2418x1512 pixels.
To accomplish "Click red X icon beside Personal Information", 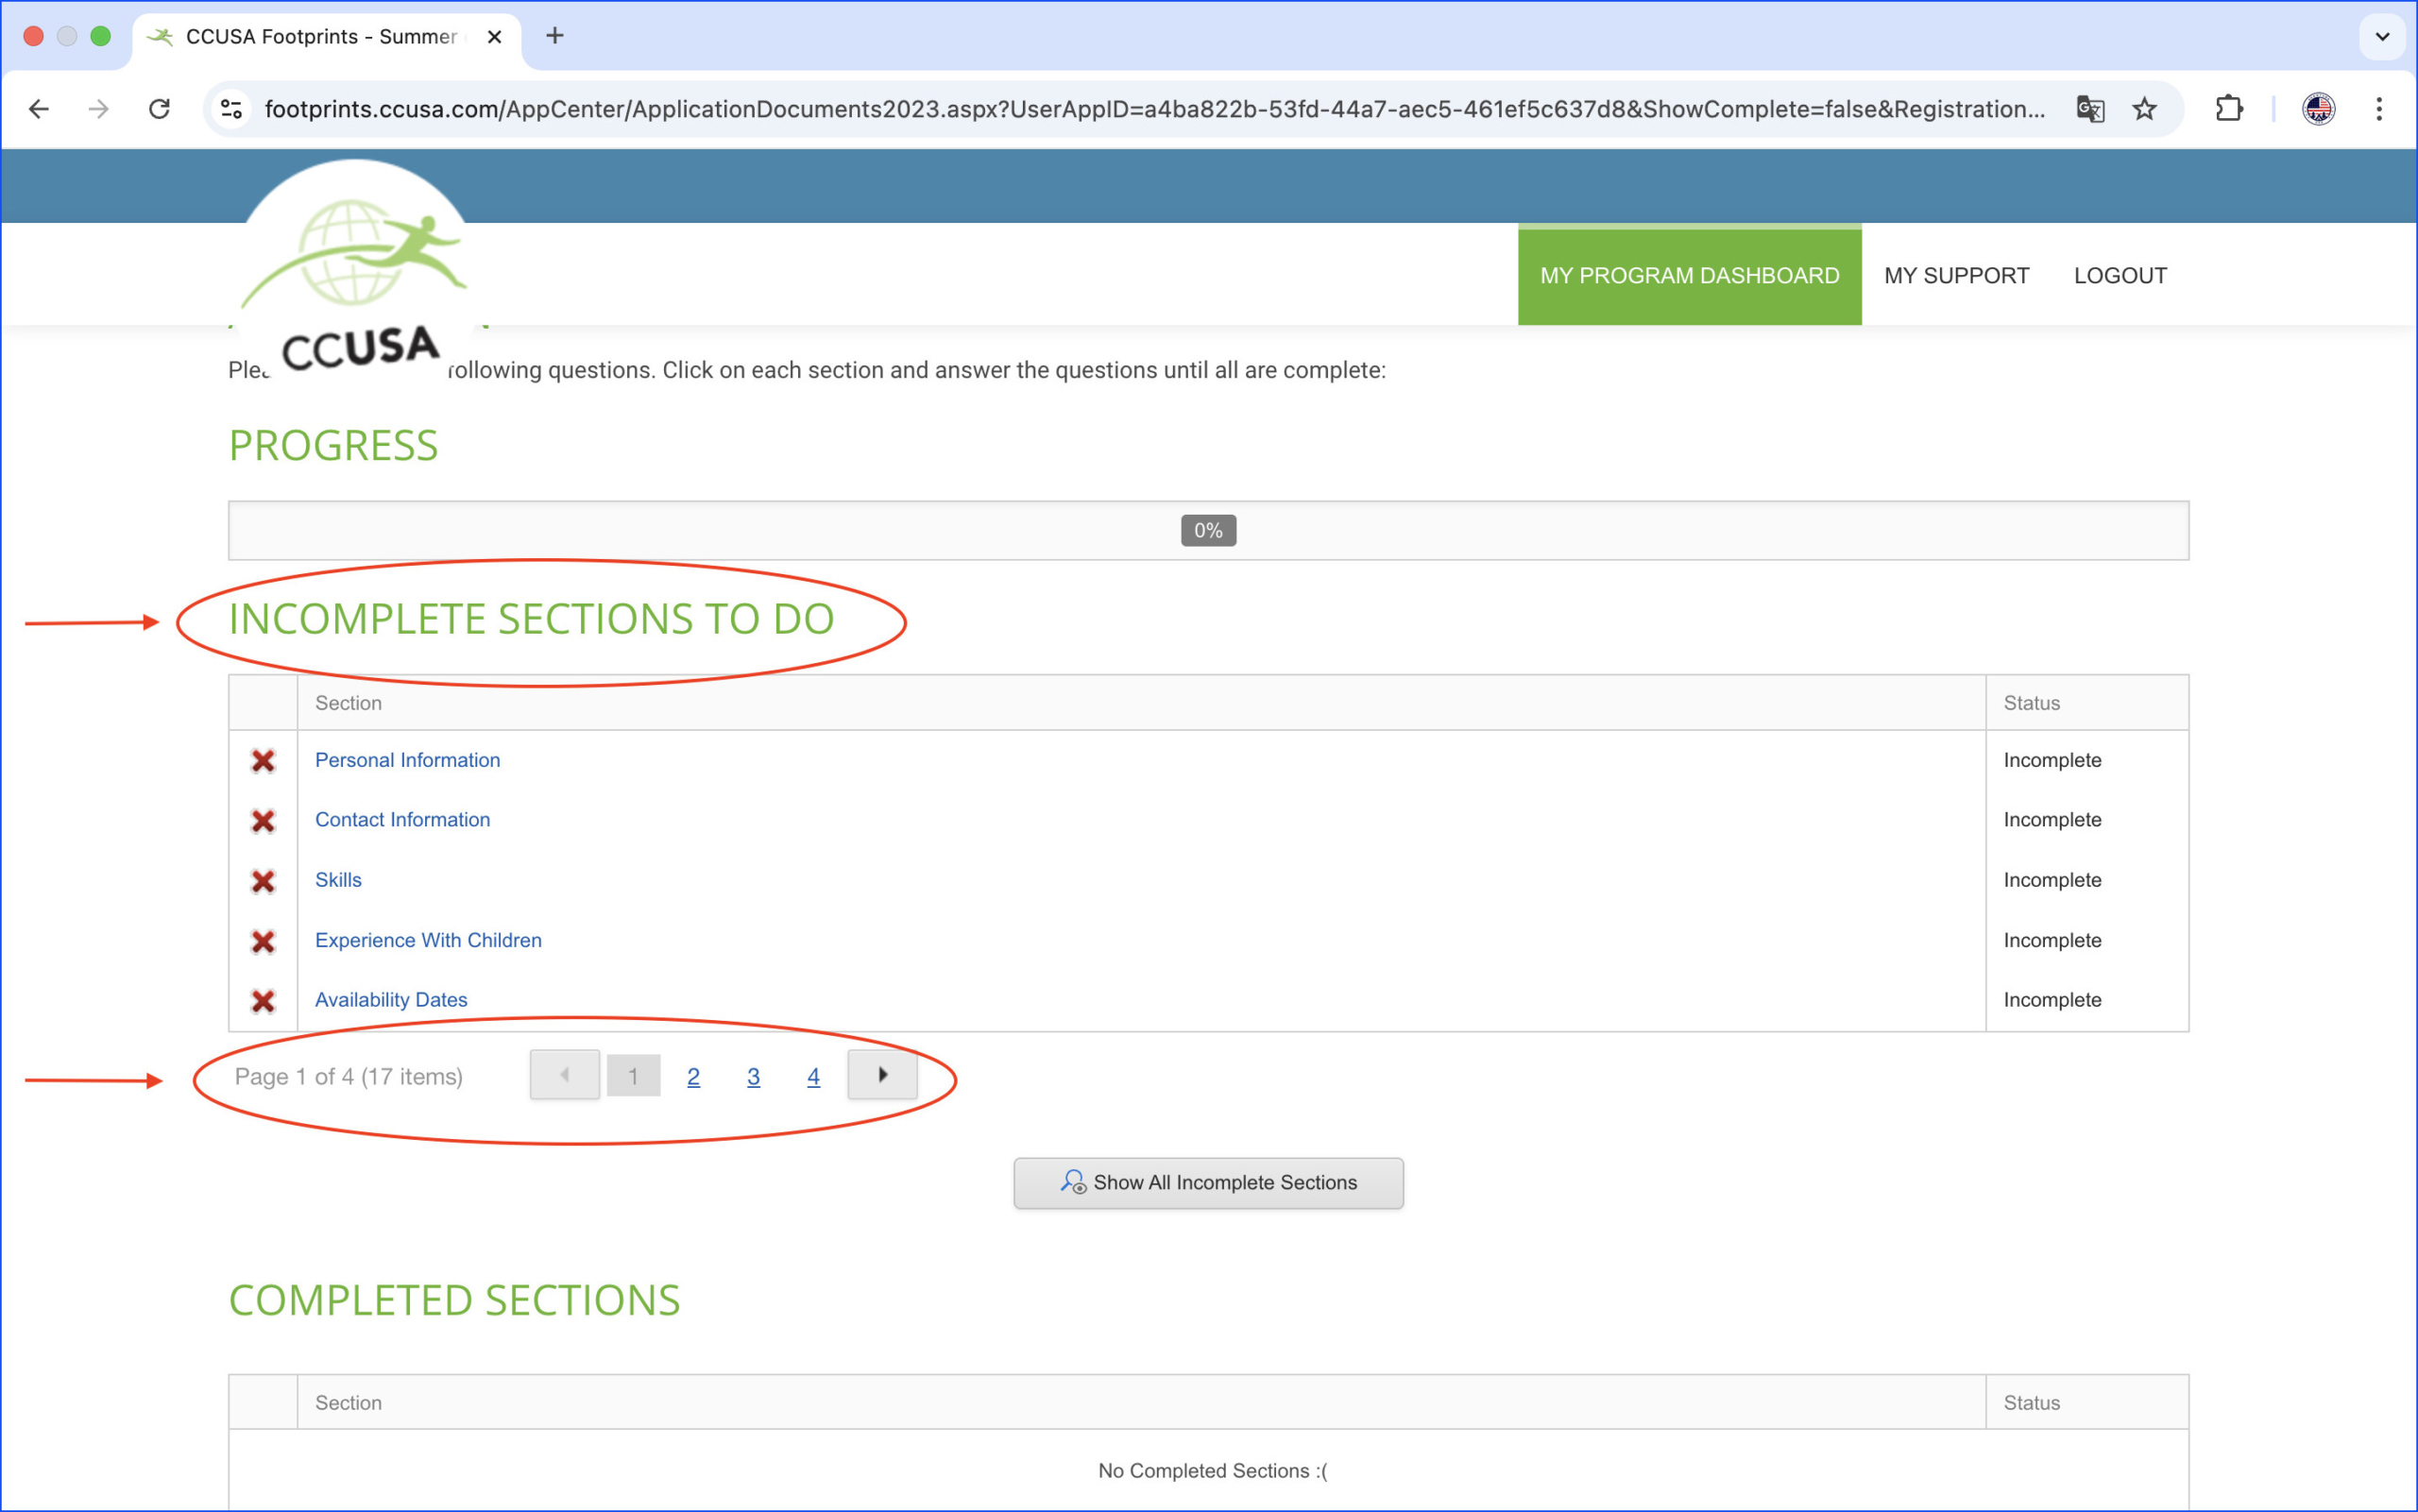I will [263, 761].
